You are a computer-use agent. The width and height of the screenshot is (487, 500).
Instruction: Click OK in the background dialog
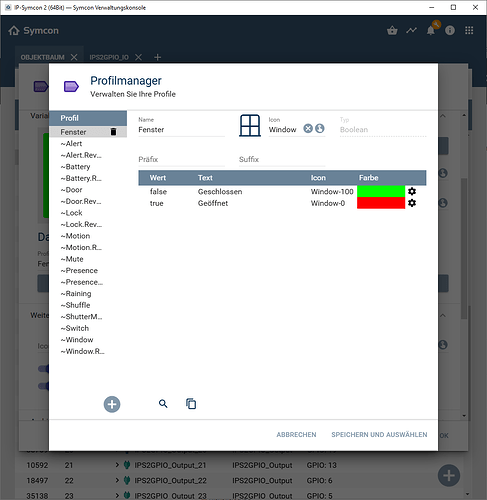(444, 435)
